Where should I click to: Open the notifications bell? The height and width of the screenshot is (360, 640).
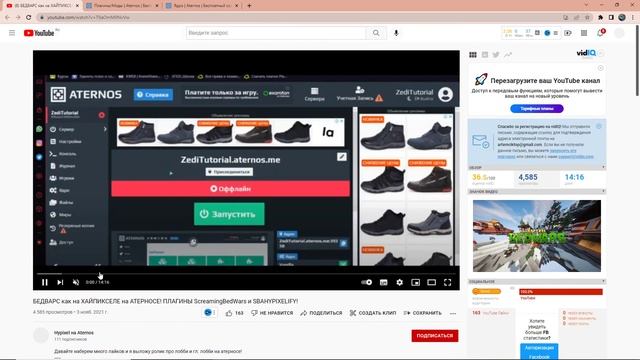pyautogui.click(x=600, y=33)
